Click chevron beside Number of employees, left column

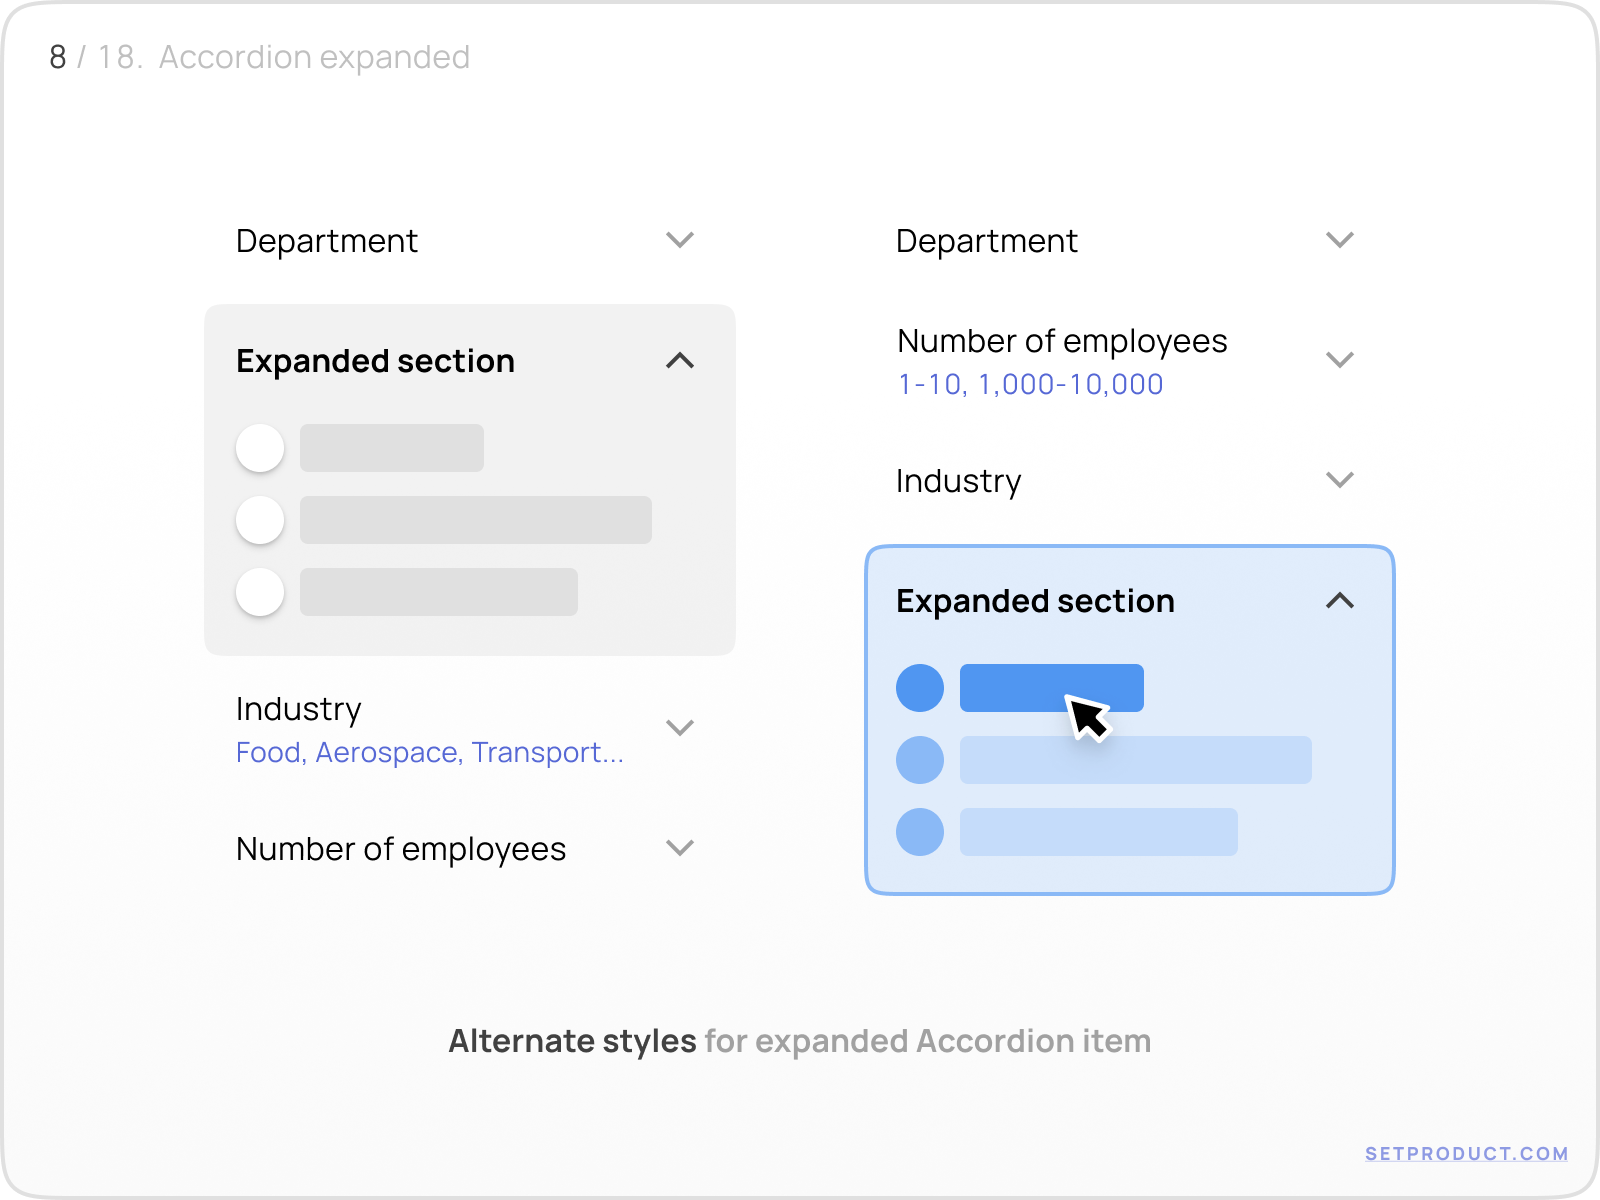tap(680, 847)
